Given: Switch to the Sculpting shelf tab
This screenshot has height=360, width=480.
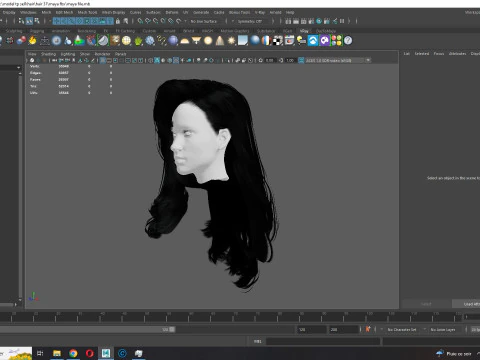Looking at the screenshot, I should 14,31.
